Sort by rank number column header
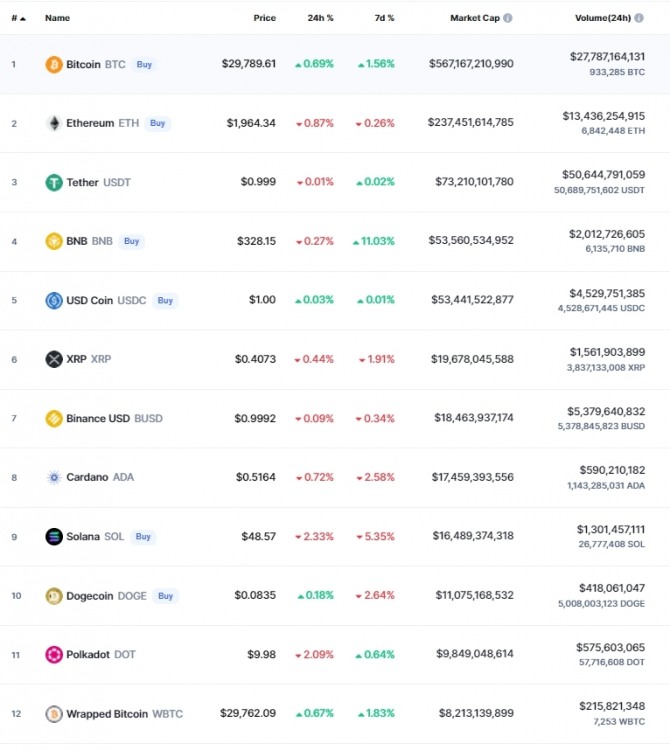This screenshot has height=750, width=670. (x=18, y=18)
